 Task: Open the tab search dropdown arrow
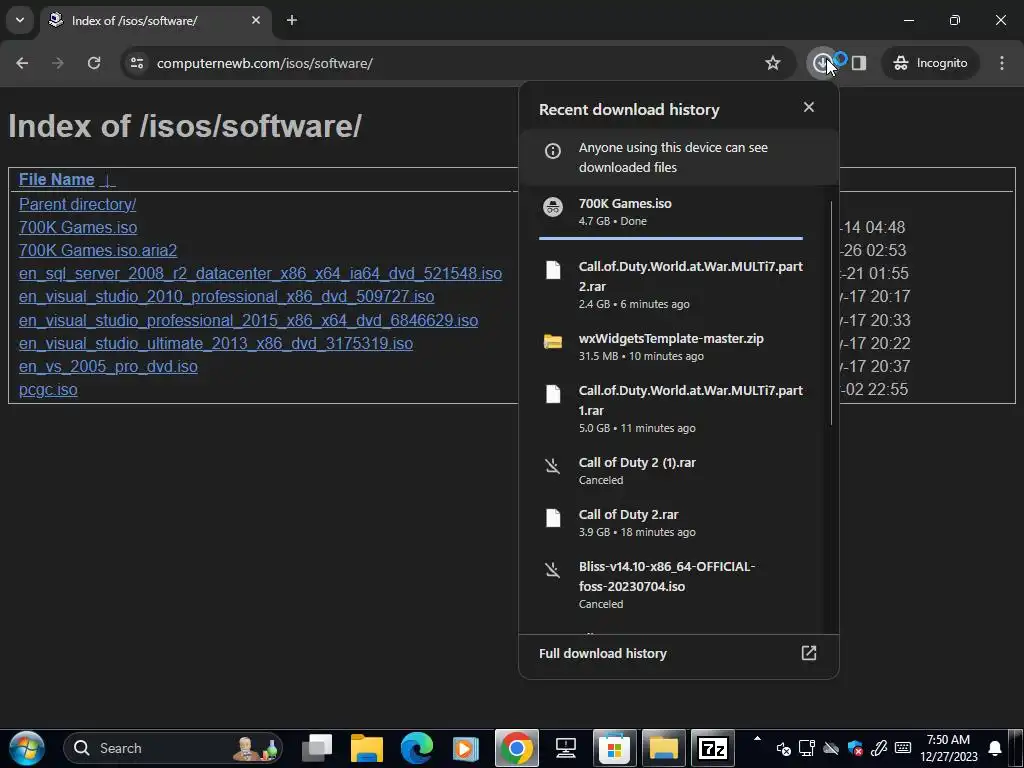click(20, 20)
